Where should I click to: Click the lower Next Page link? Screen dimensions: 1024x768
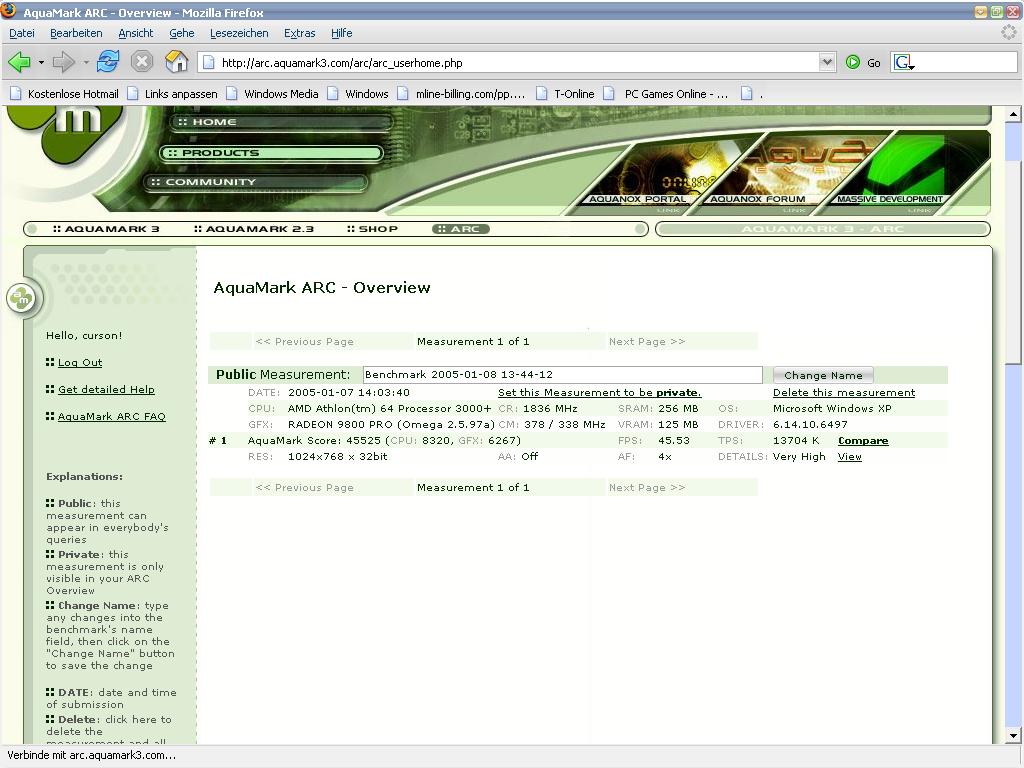[647, 488]
